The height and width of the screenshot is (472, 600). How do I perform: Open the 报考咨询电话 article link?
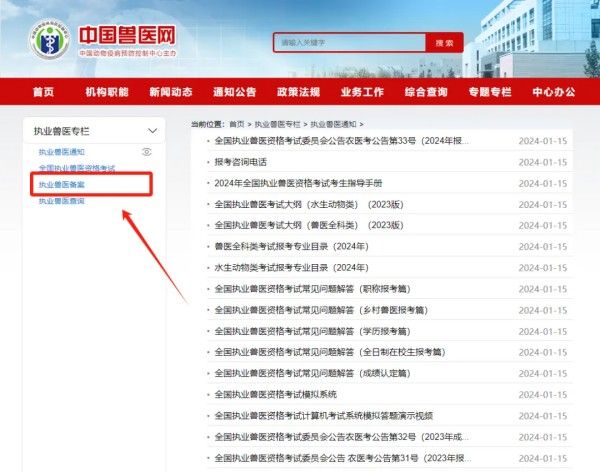pos(241,162)
